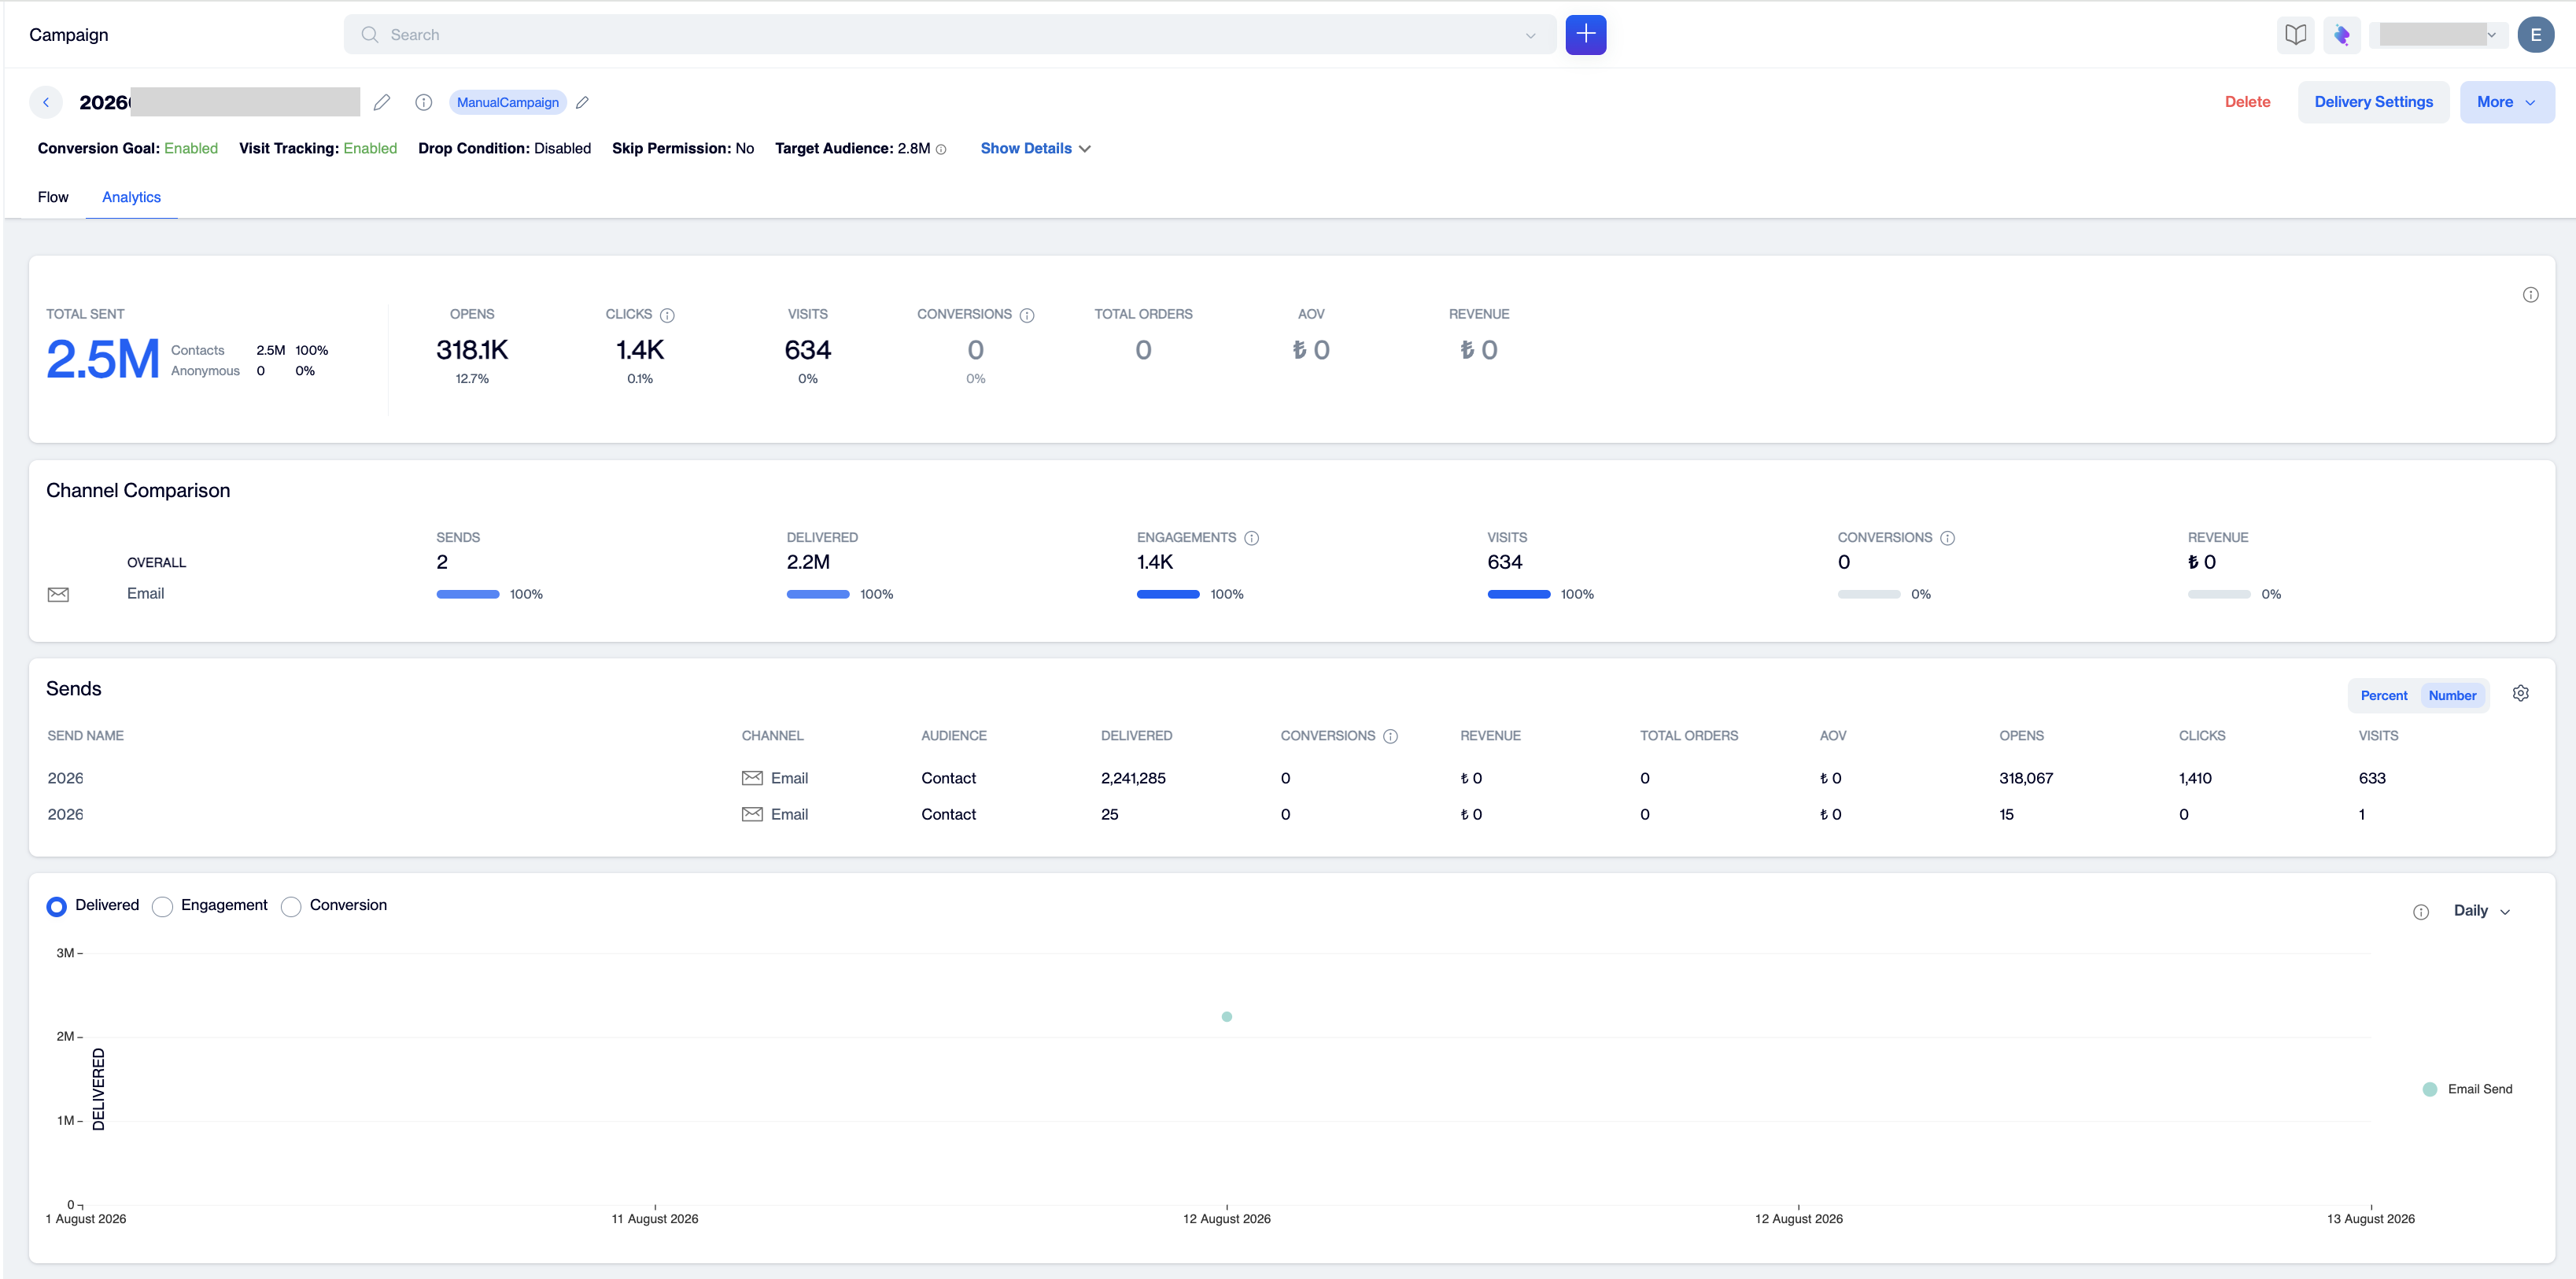Switch Sends view to Percent
This screenshot has height=1279, width=2576.
(2384, 696)
